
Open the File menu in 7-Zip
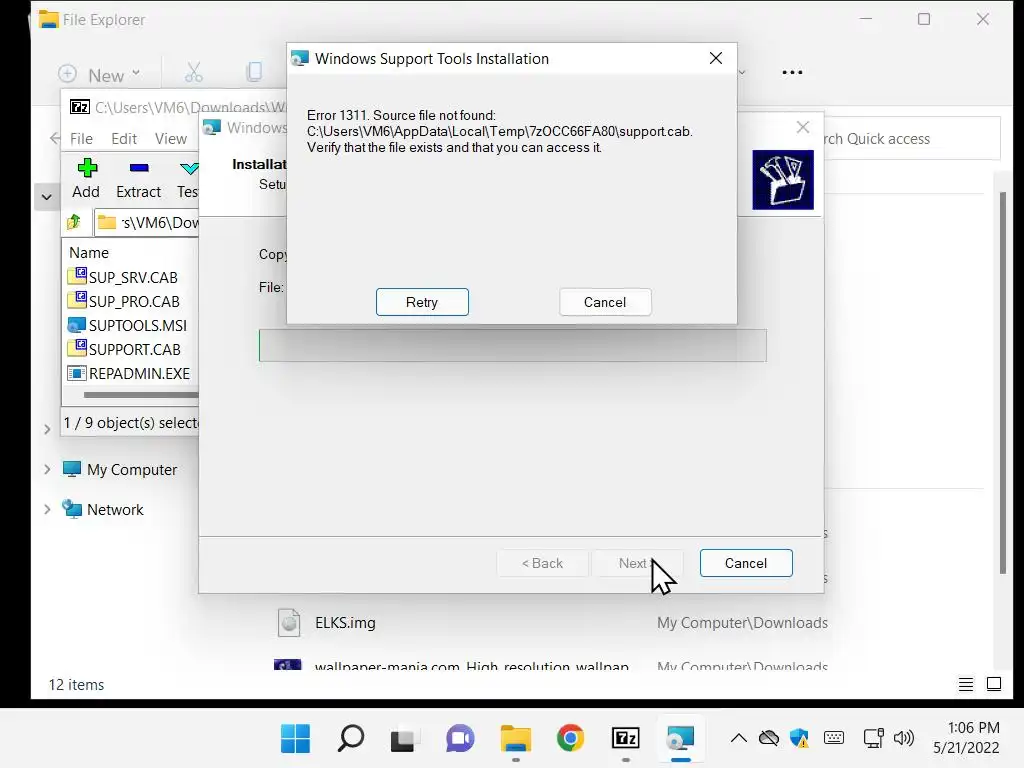pyautogui.click(x=82, y=138)
